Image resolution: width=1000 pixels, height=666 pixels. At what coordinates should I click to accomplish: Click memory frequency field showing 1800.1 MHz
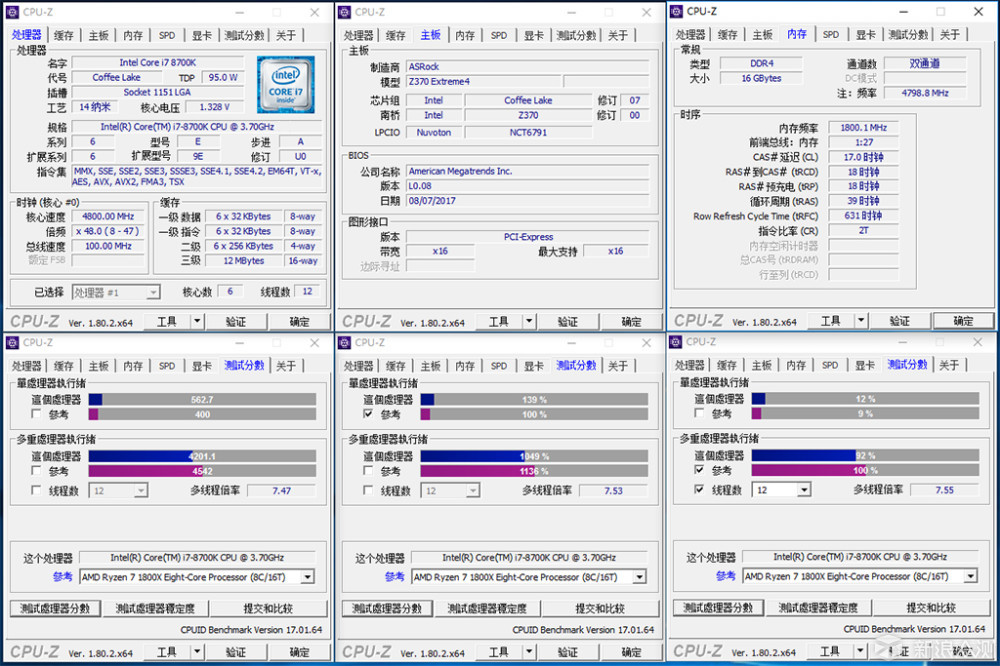click(863, 128)
